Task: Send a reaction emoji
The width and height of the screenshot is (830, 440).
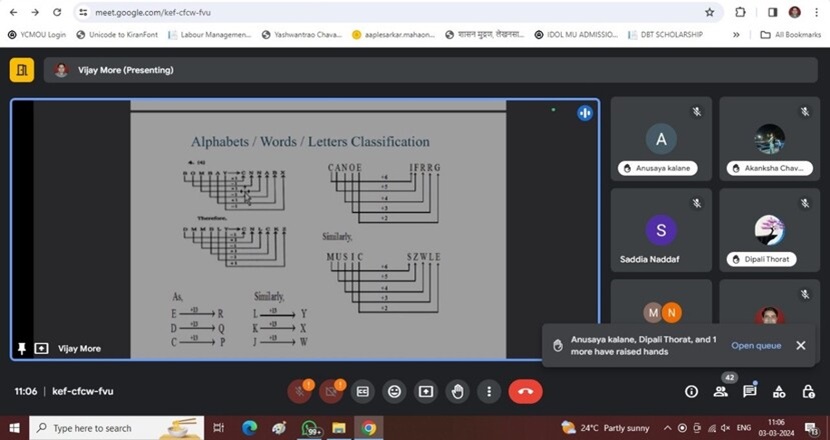Action: point(394,391)
